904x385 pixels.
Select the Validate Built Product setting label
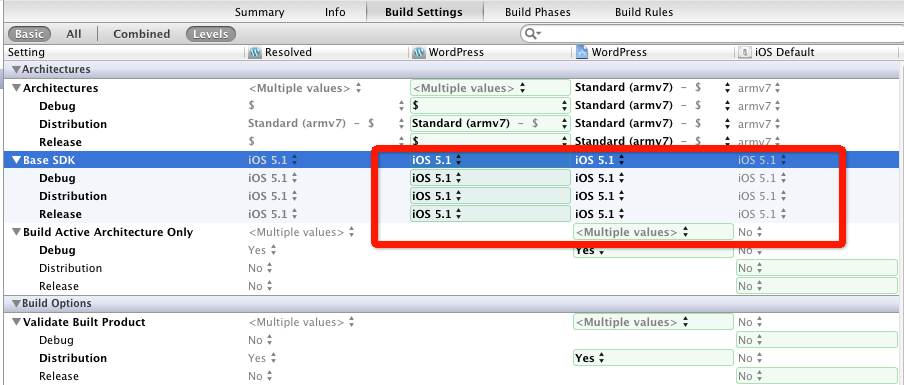tap(84, 322)
